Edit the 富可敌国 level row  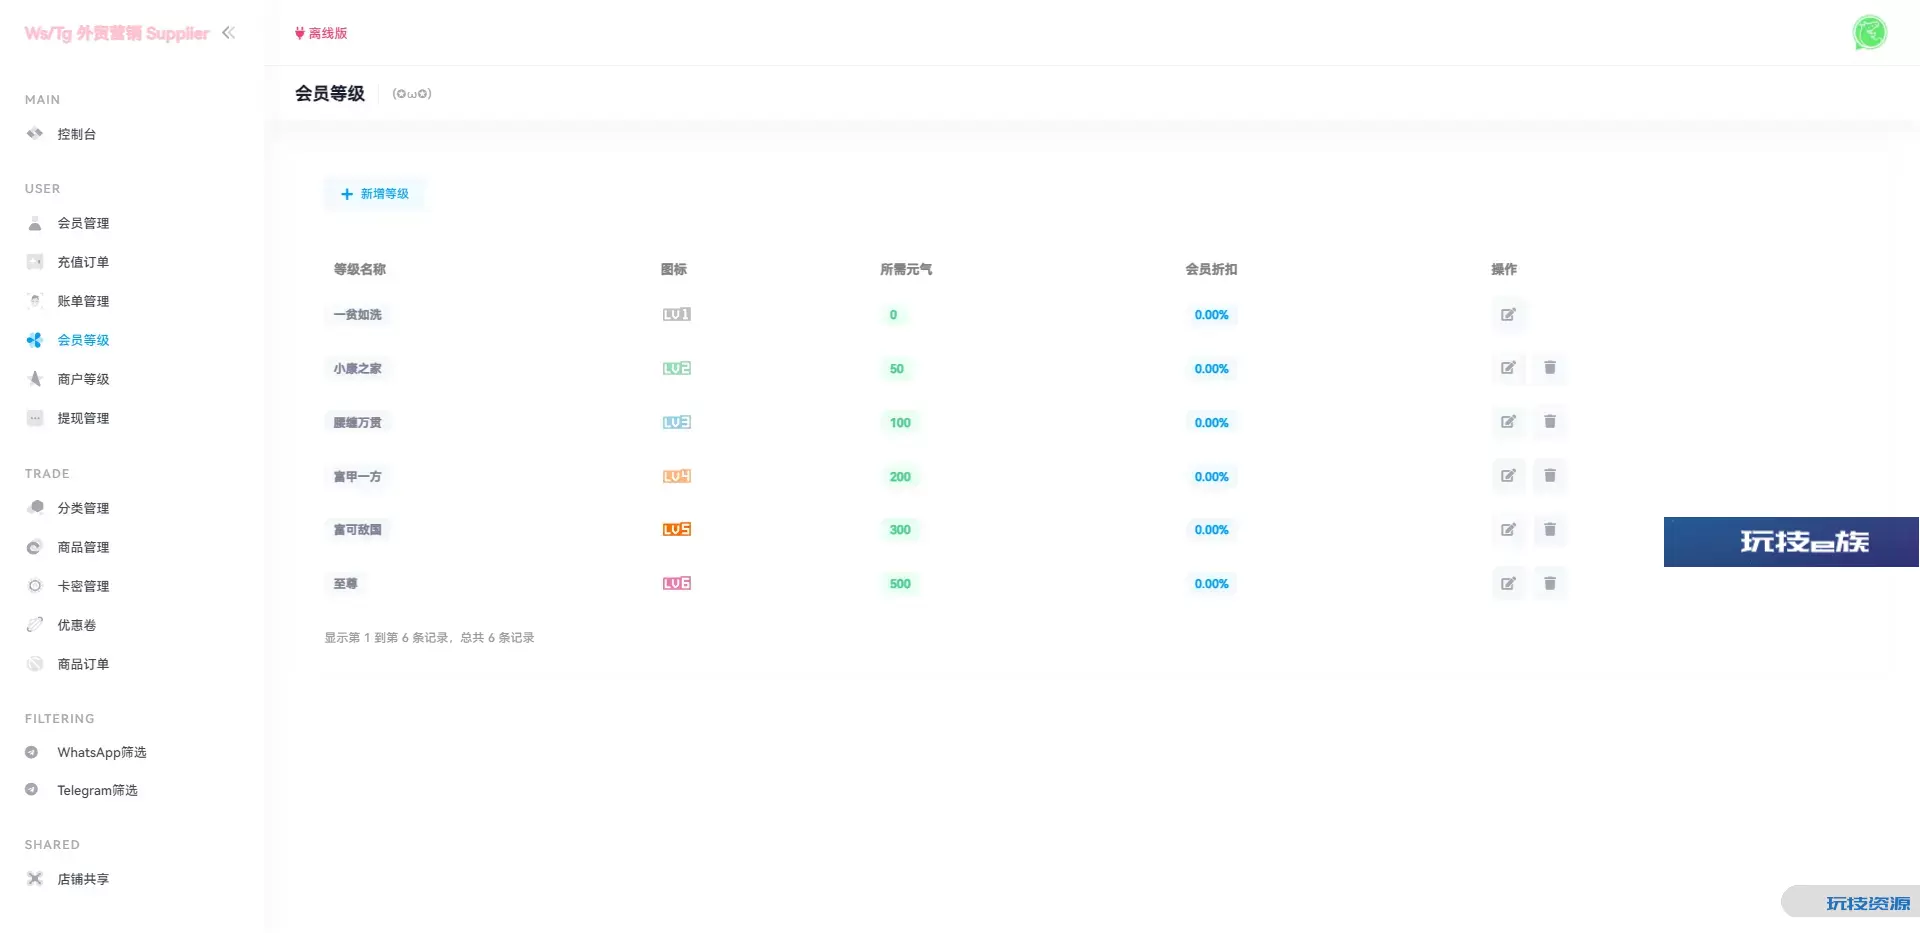[x=1508, y=530]
